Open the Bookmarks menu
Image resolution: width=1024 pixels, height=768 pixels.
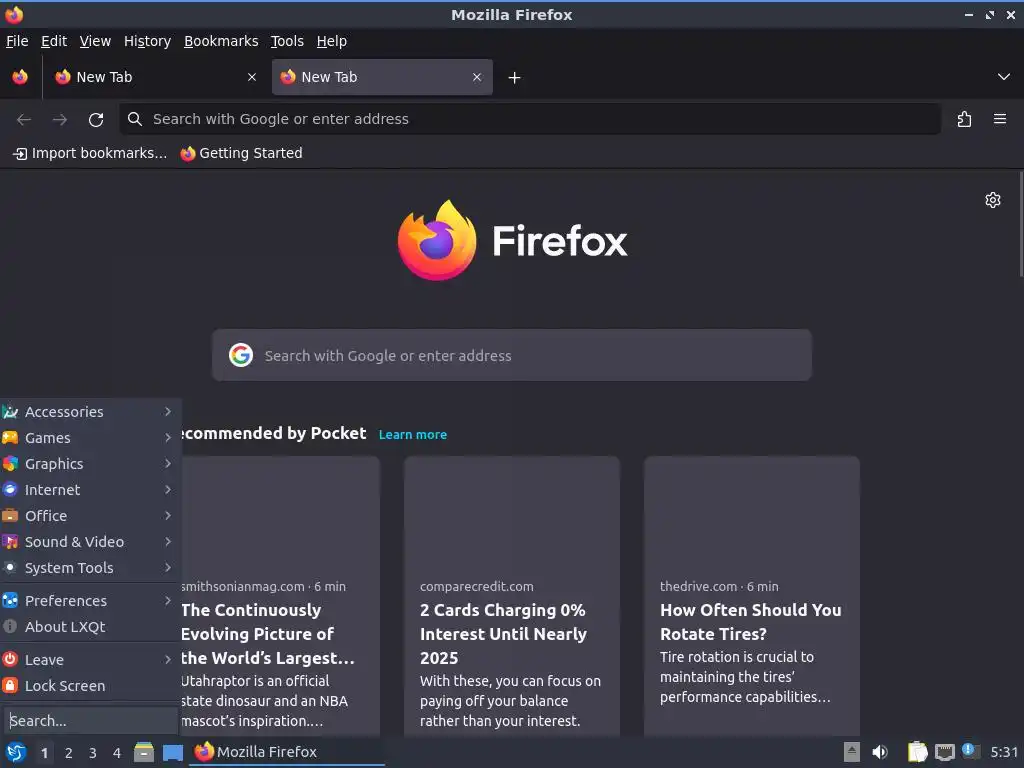(221, 41)
